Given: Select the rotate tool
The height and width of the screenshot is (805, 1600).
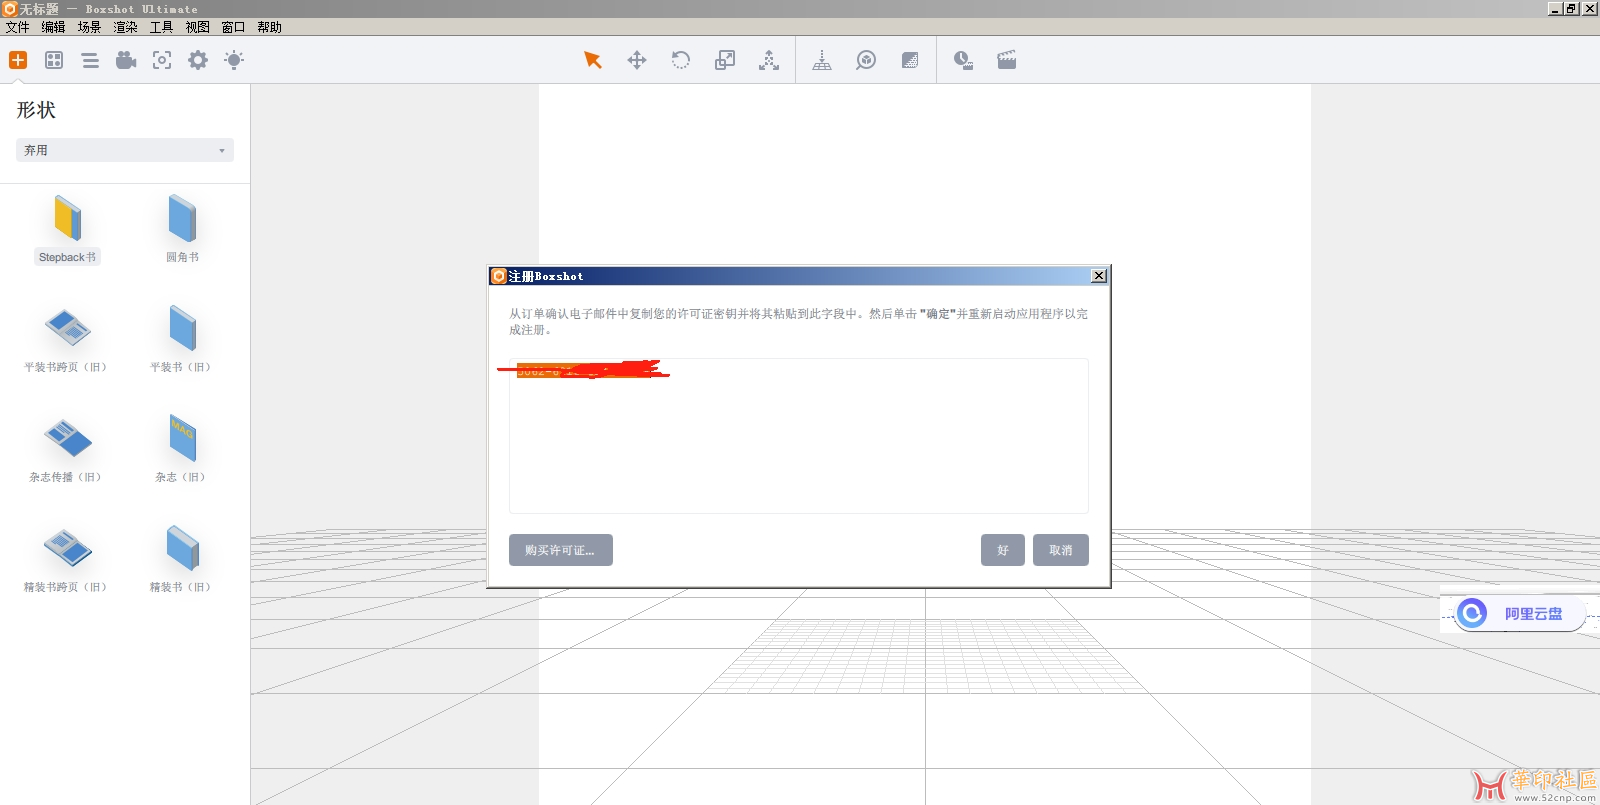Looking at the screenshot, I should (x=681, y=60).
